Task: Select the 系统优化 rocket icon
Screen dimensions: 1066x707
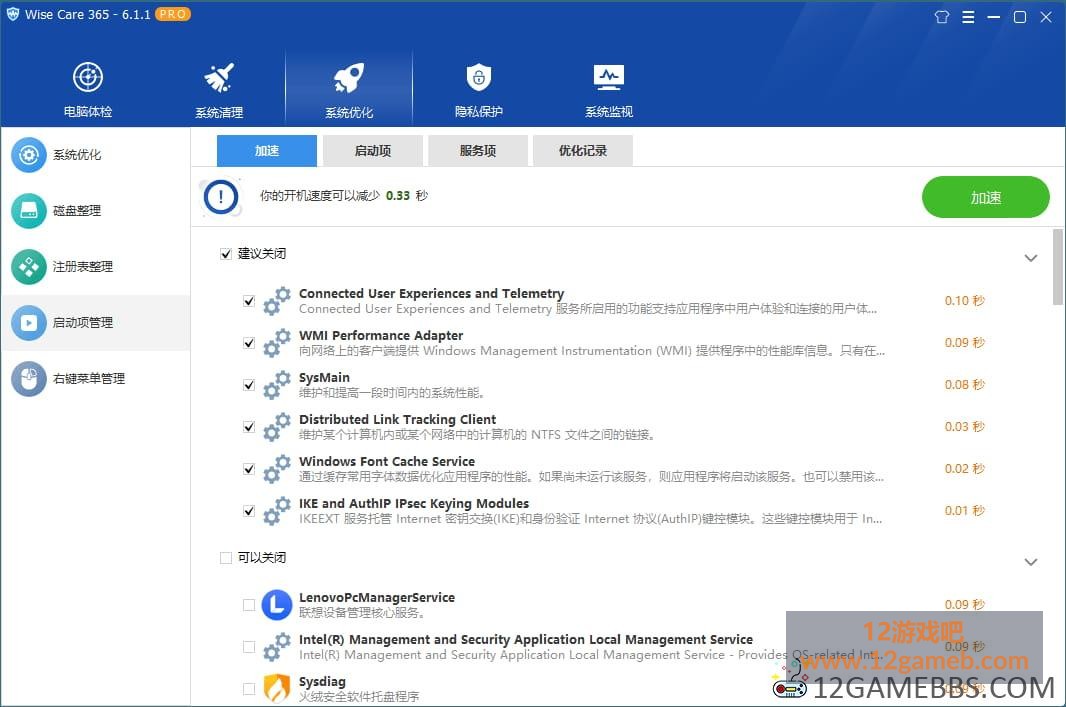Action: [x=349, y=78]
